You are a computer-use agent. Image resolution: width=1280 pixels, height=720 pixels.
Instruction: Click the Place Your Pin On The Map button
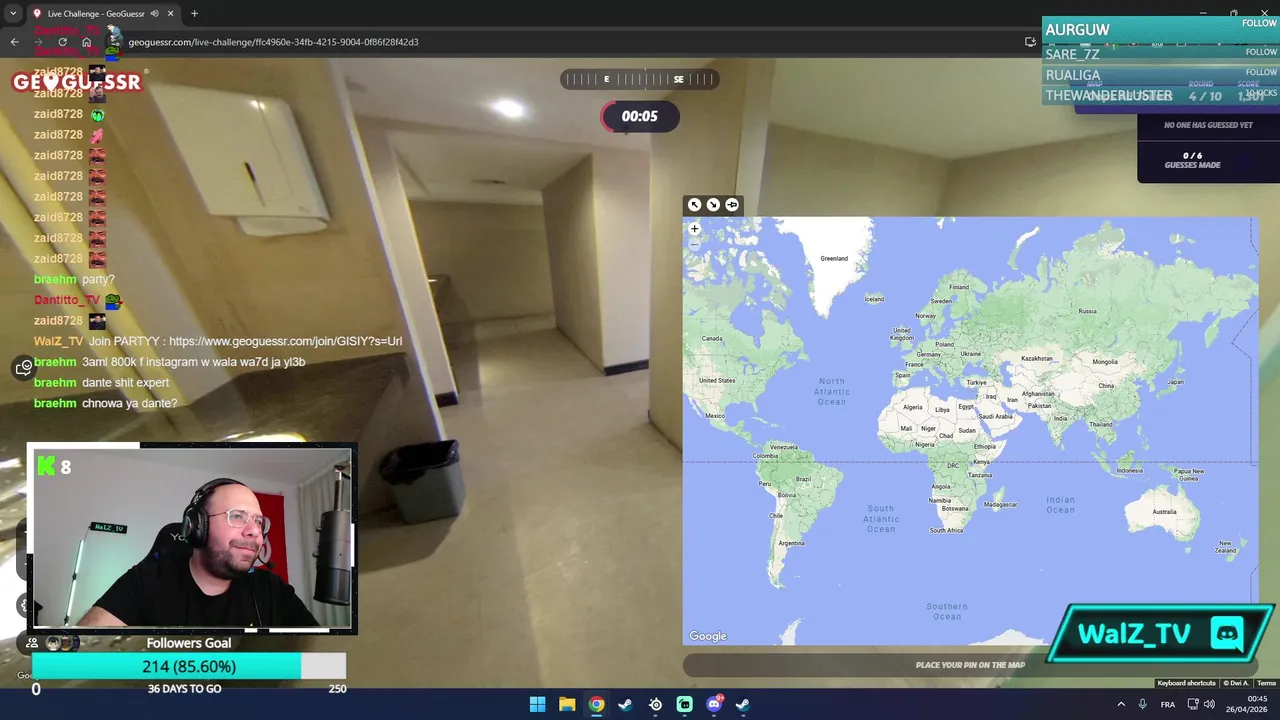[970, 665]
